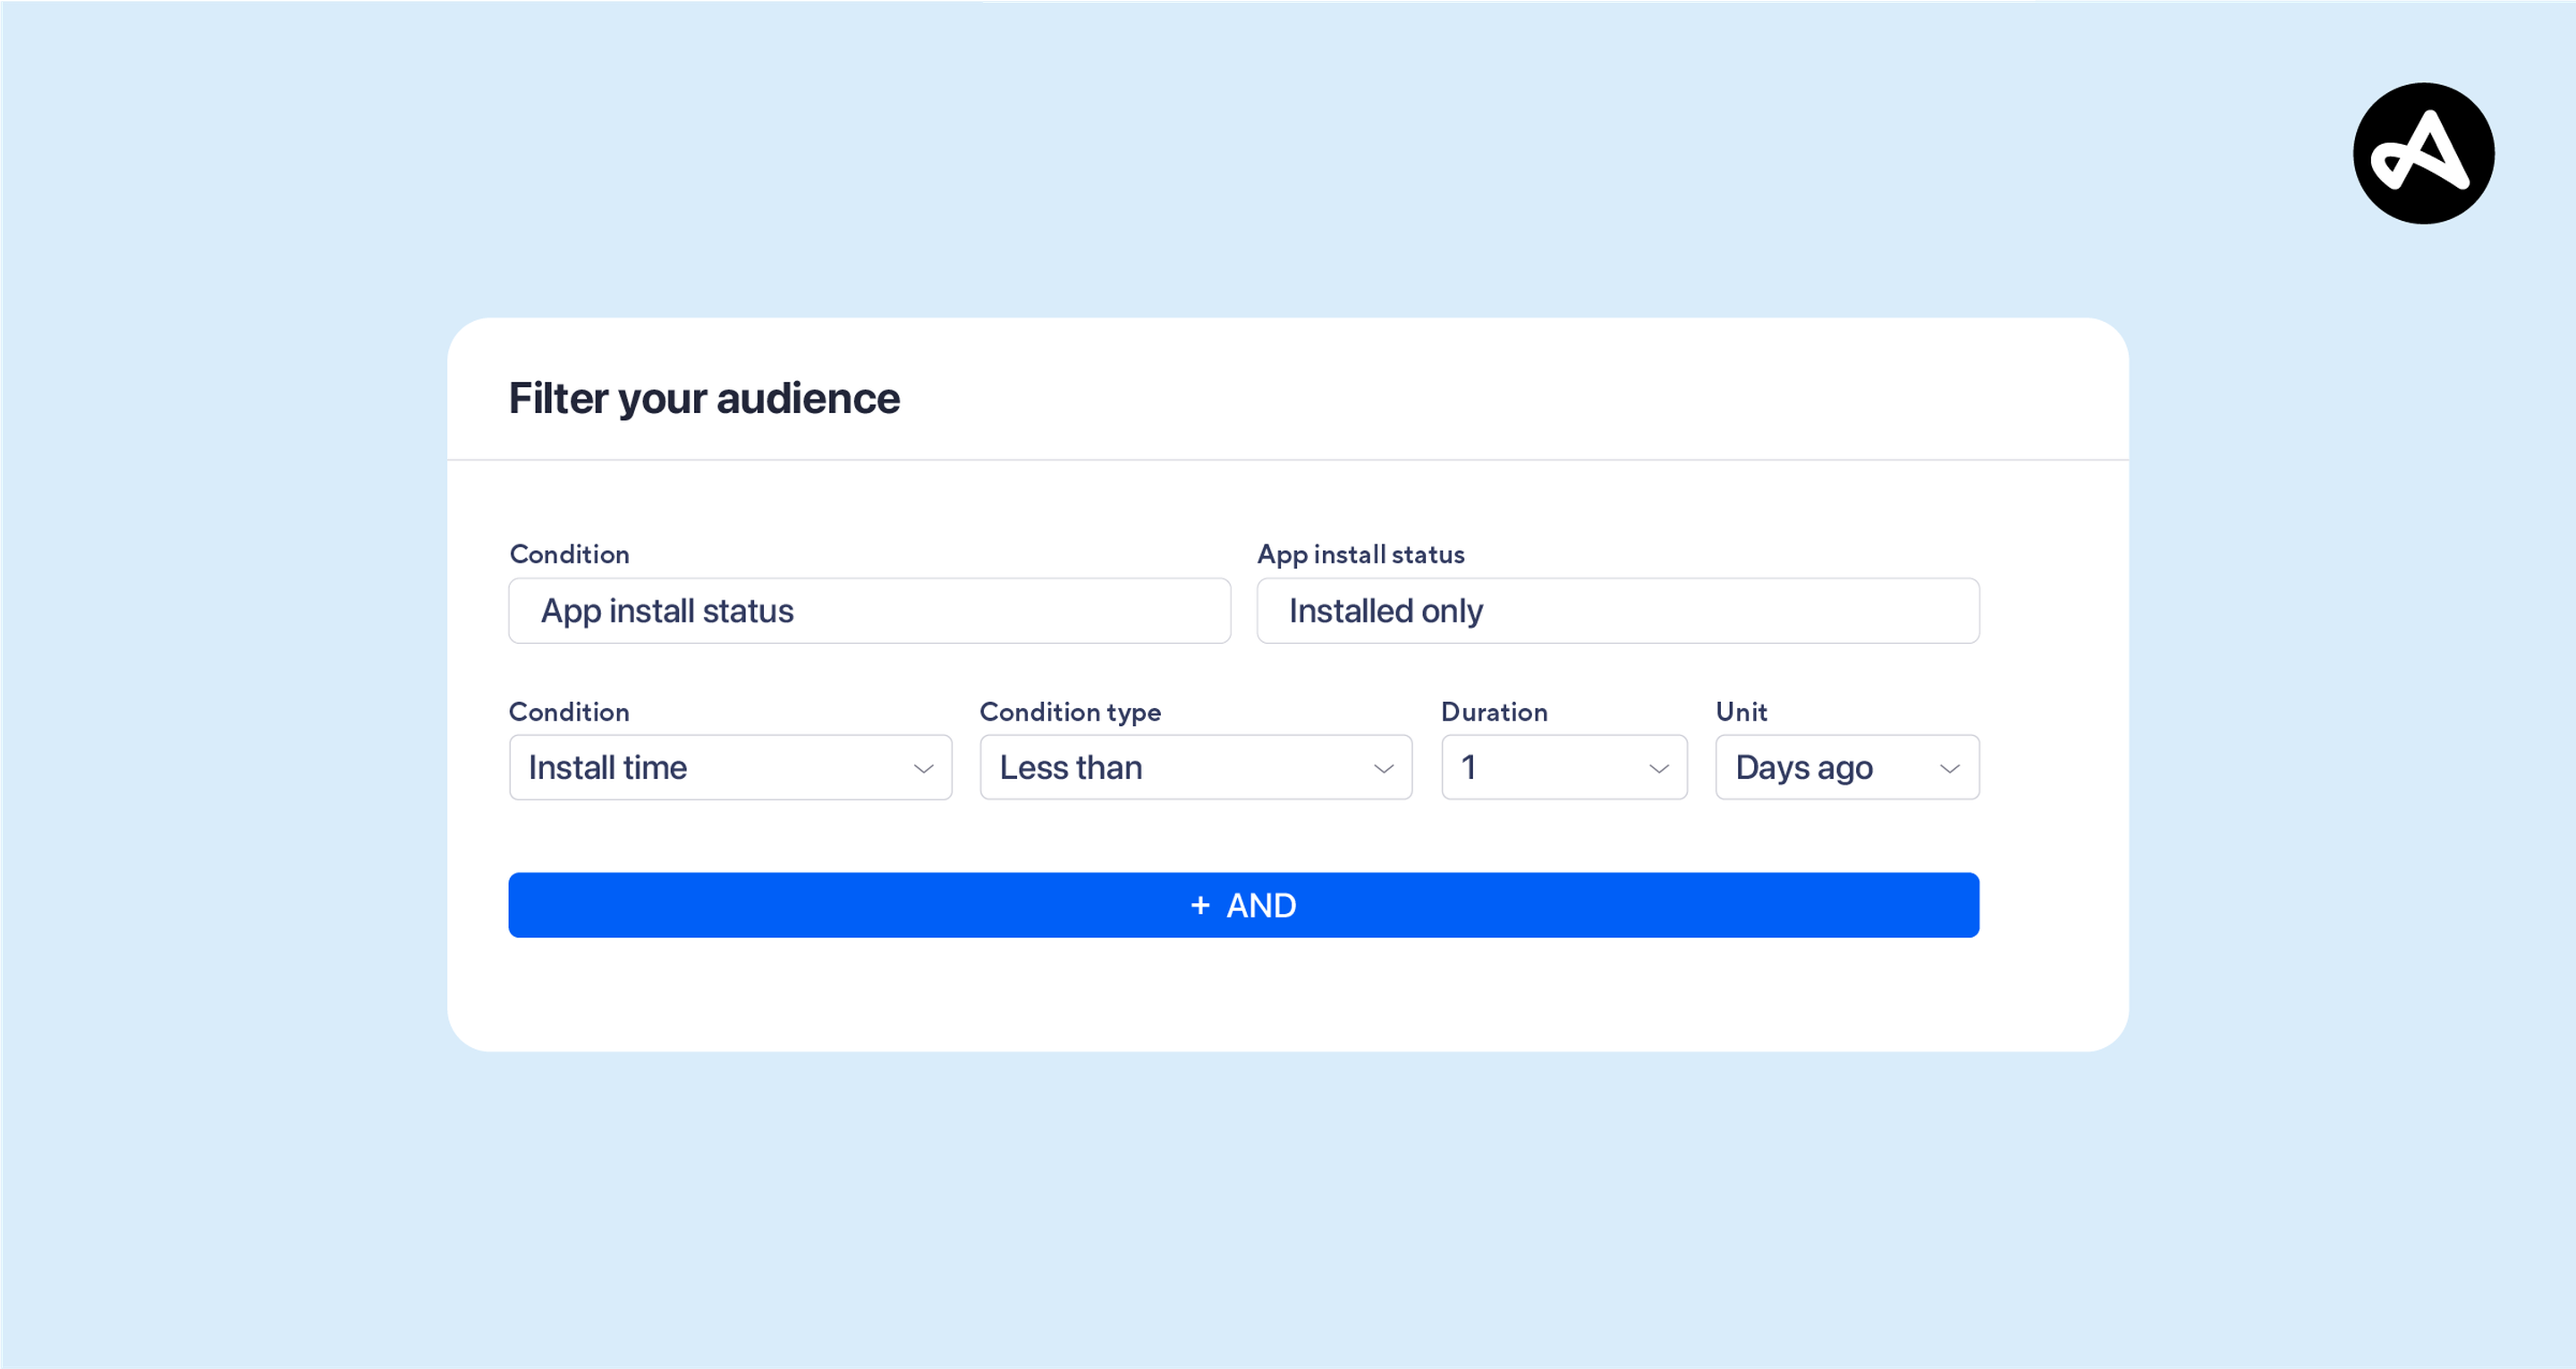
Task: Click the App install status label above Installed only
Action: click(x=1360, y=554)
